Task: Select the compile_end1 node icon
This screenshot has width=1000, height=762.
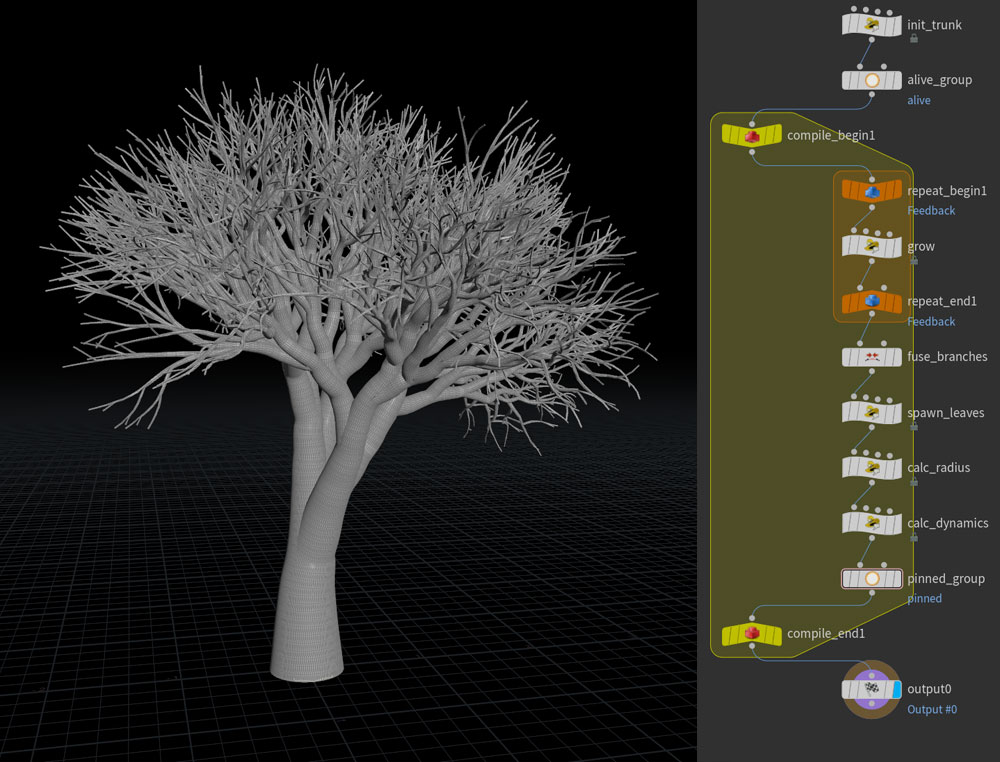Action: 752,634
